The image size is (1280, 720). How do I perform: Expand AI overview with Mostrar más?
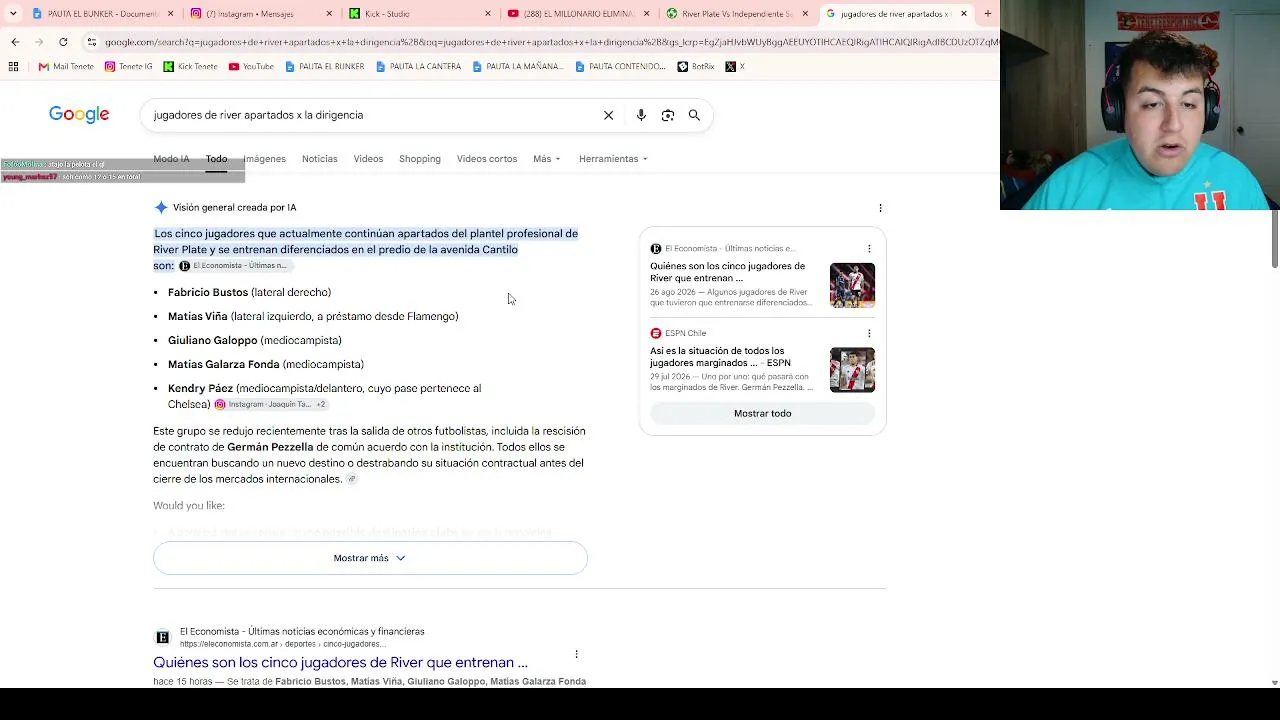[x=370, y=558]
